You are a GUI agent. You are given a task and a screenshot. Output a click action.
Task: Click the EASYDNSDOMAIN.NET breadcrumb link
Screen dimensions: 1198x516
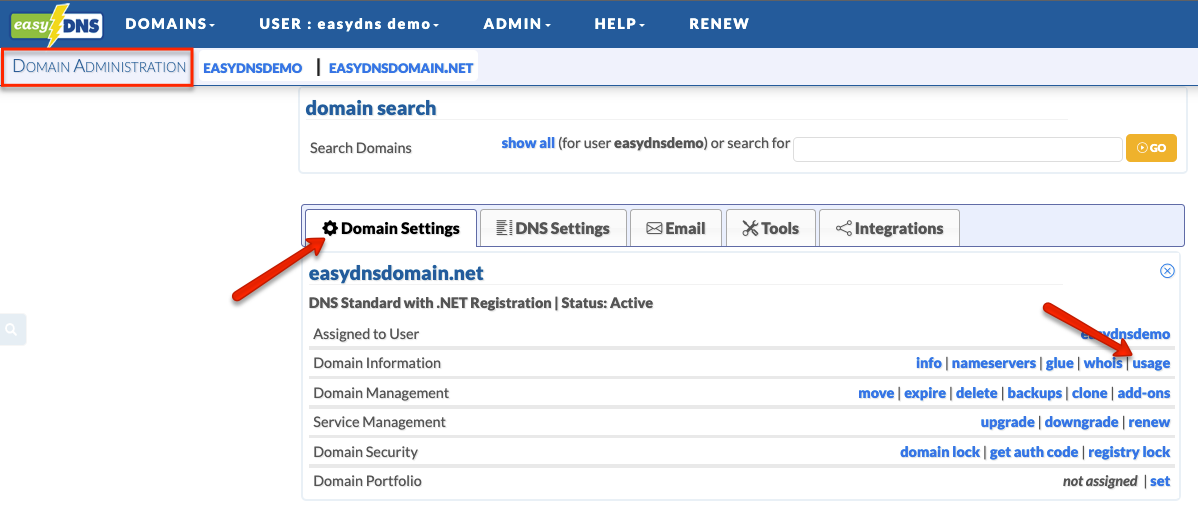[401, 68]
